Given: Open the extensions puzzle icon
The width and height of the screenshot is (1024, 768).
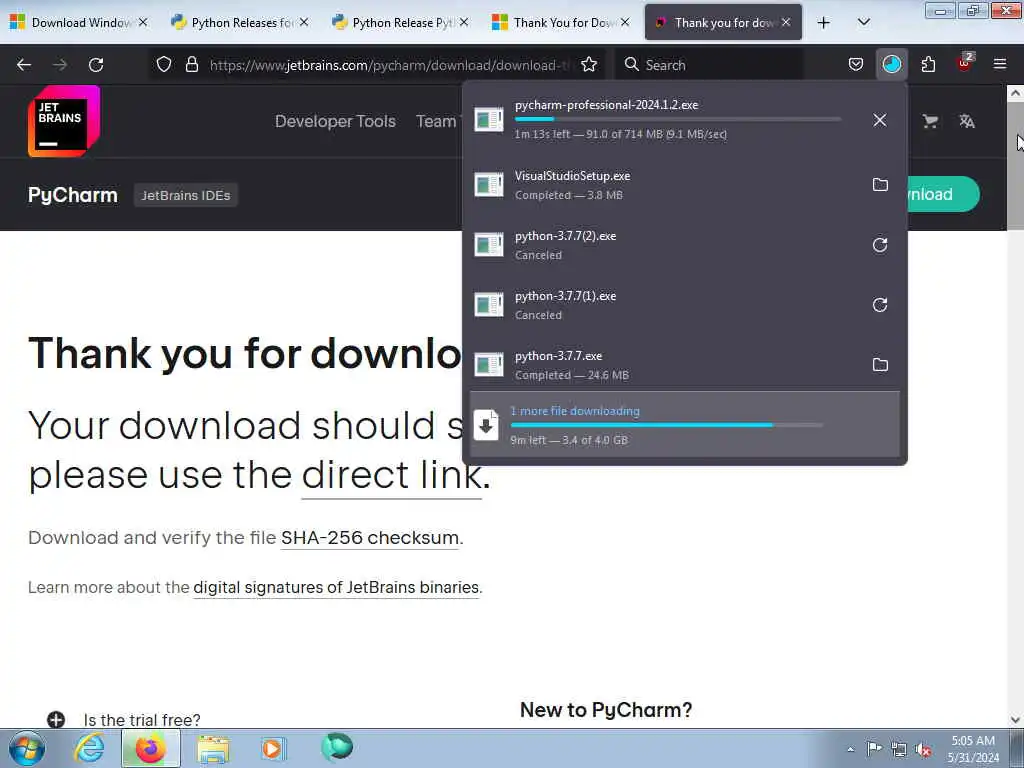Looking at the screenshot, I should (x=928, y=65).
